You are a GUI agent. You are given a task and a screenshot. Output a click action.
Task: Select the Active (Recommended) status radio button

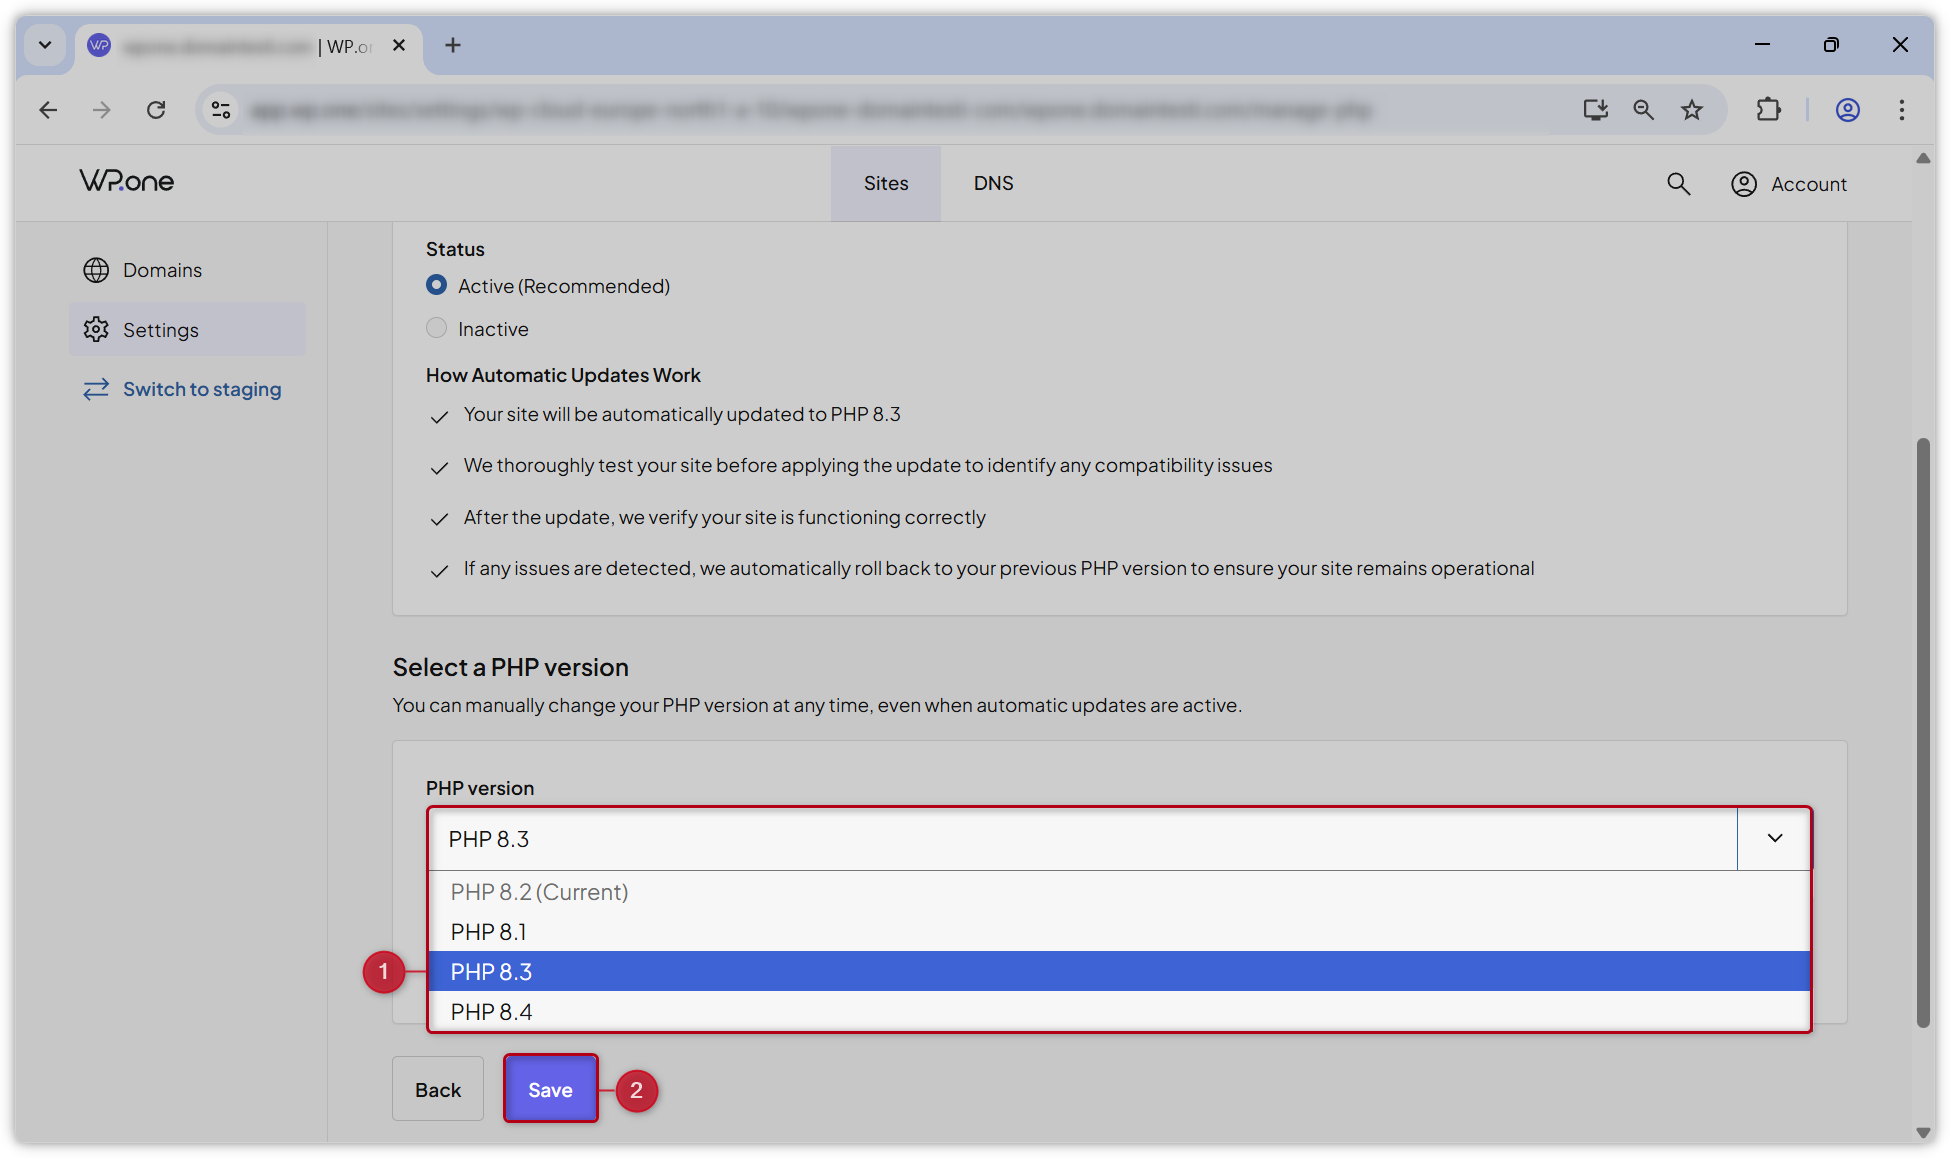[x=436, y=285]
